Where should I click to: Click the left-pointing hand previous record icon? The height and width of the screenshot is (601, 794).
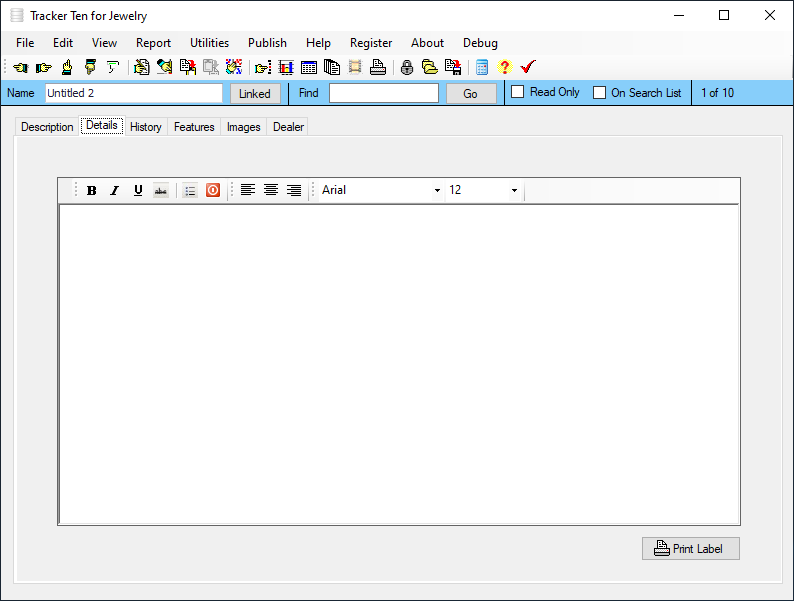[21, 67]
